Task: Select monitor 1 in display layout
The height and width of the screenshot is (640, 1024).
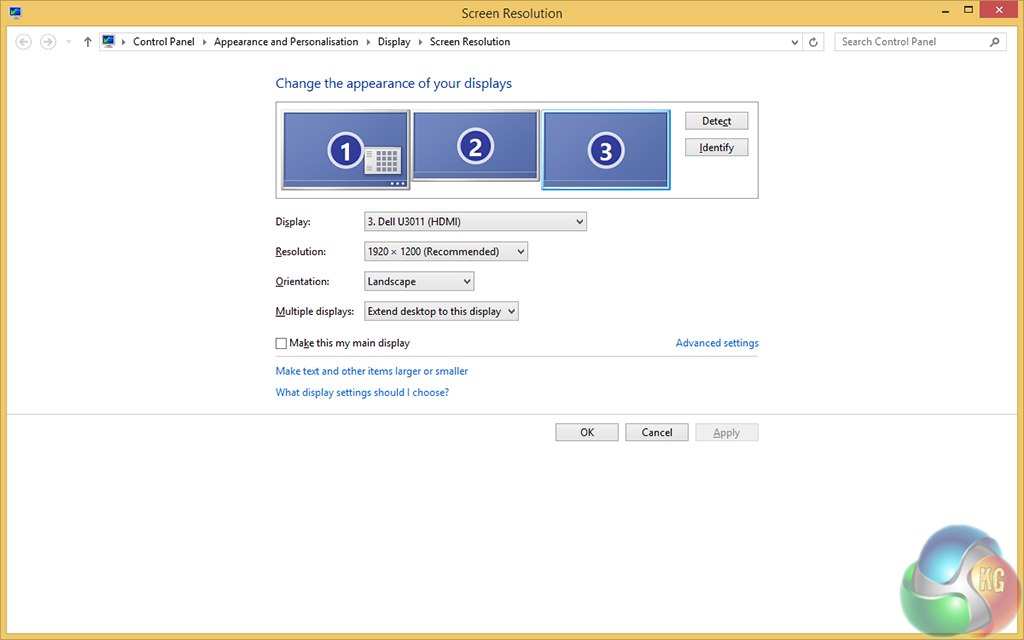Action: click(345, 150)
